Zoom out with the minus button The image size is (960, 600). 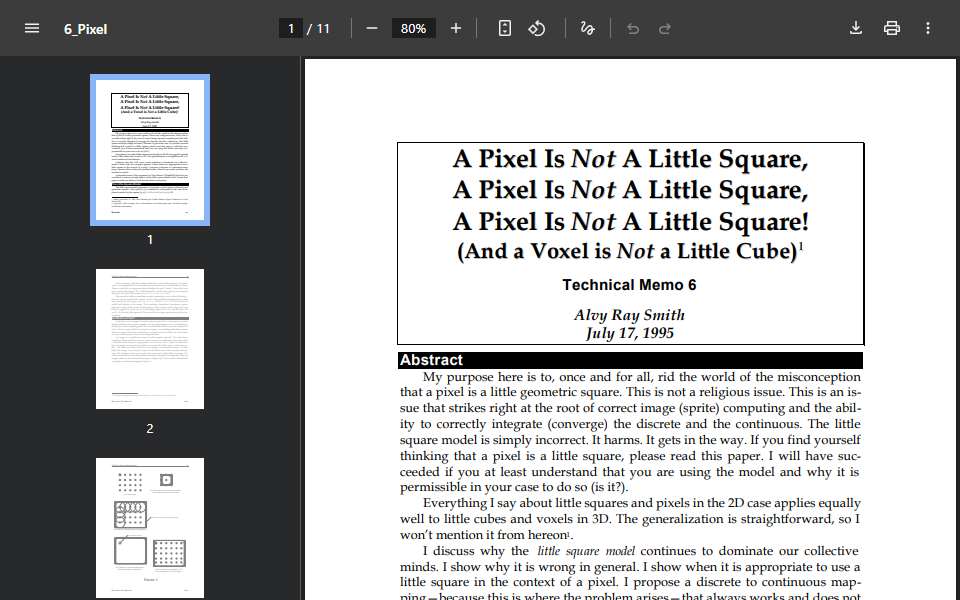(372, 28)
